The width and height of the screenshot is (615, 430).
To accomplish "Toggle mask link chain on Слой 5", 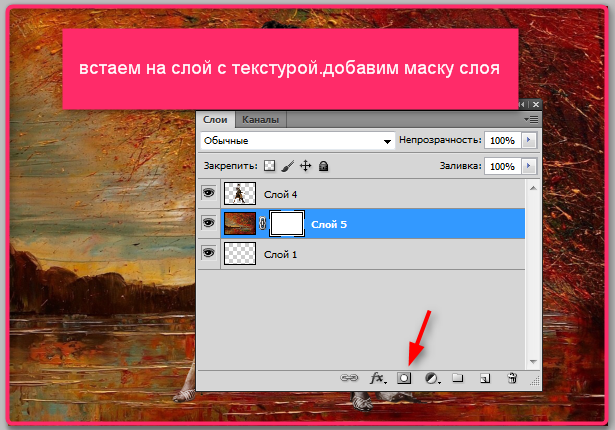I will coord(262,224).
